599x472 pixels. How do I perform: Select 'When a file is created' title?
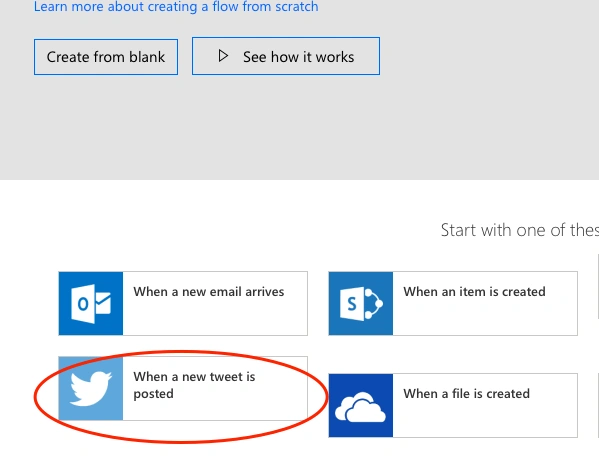[x=466, y=393]
